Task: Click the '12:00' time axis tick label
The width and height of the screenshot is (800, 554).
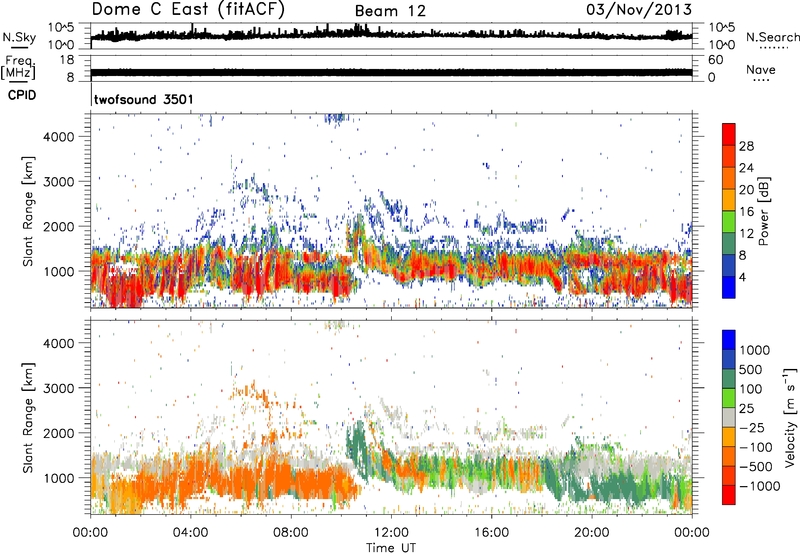Action: coord(391,533)
